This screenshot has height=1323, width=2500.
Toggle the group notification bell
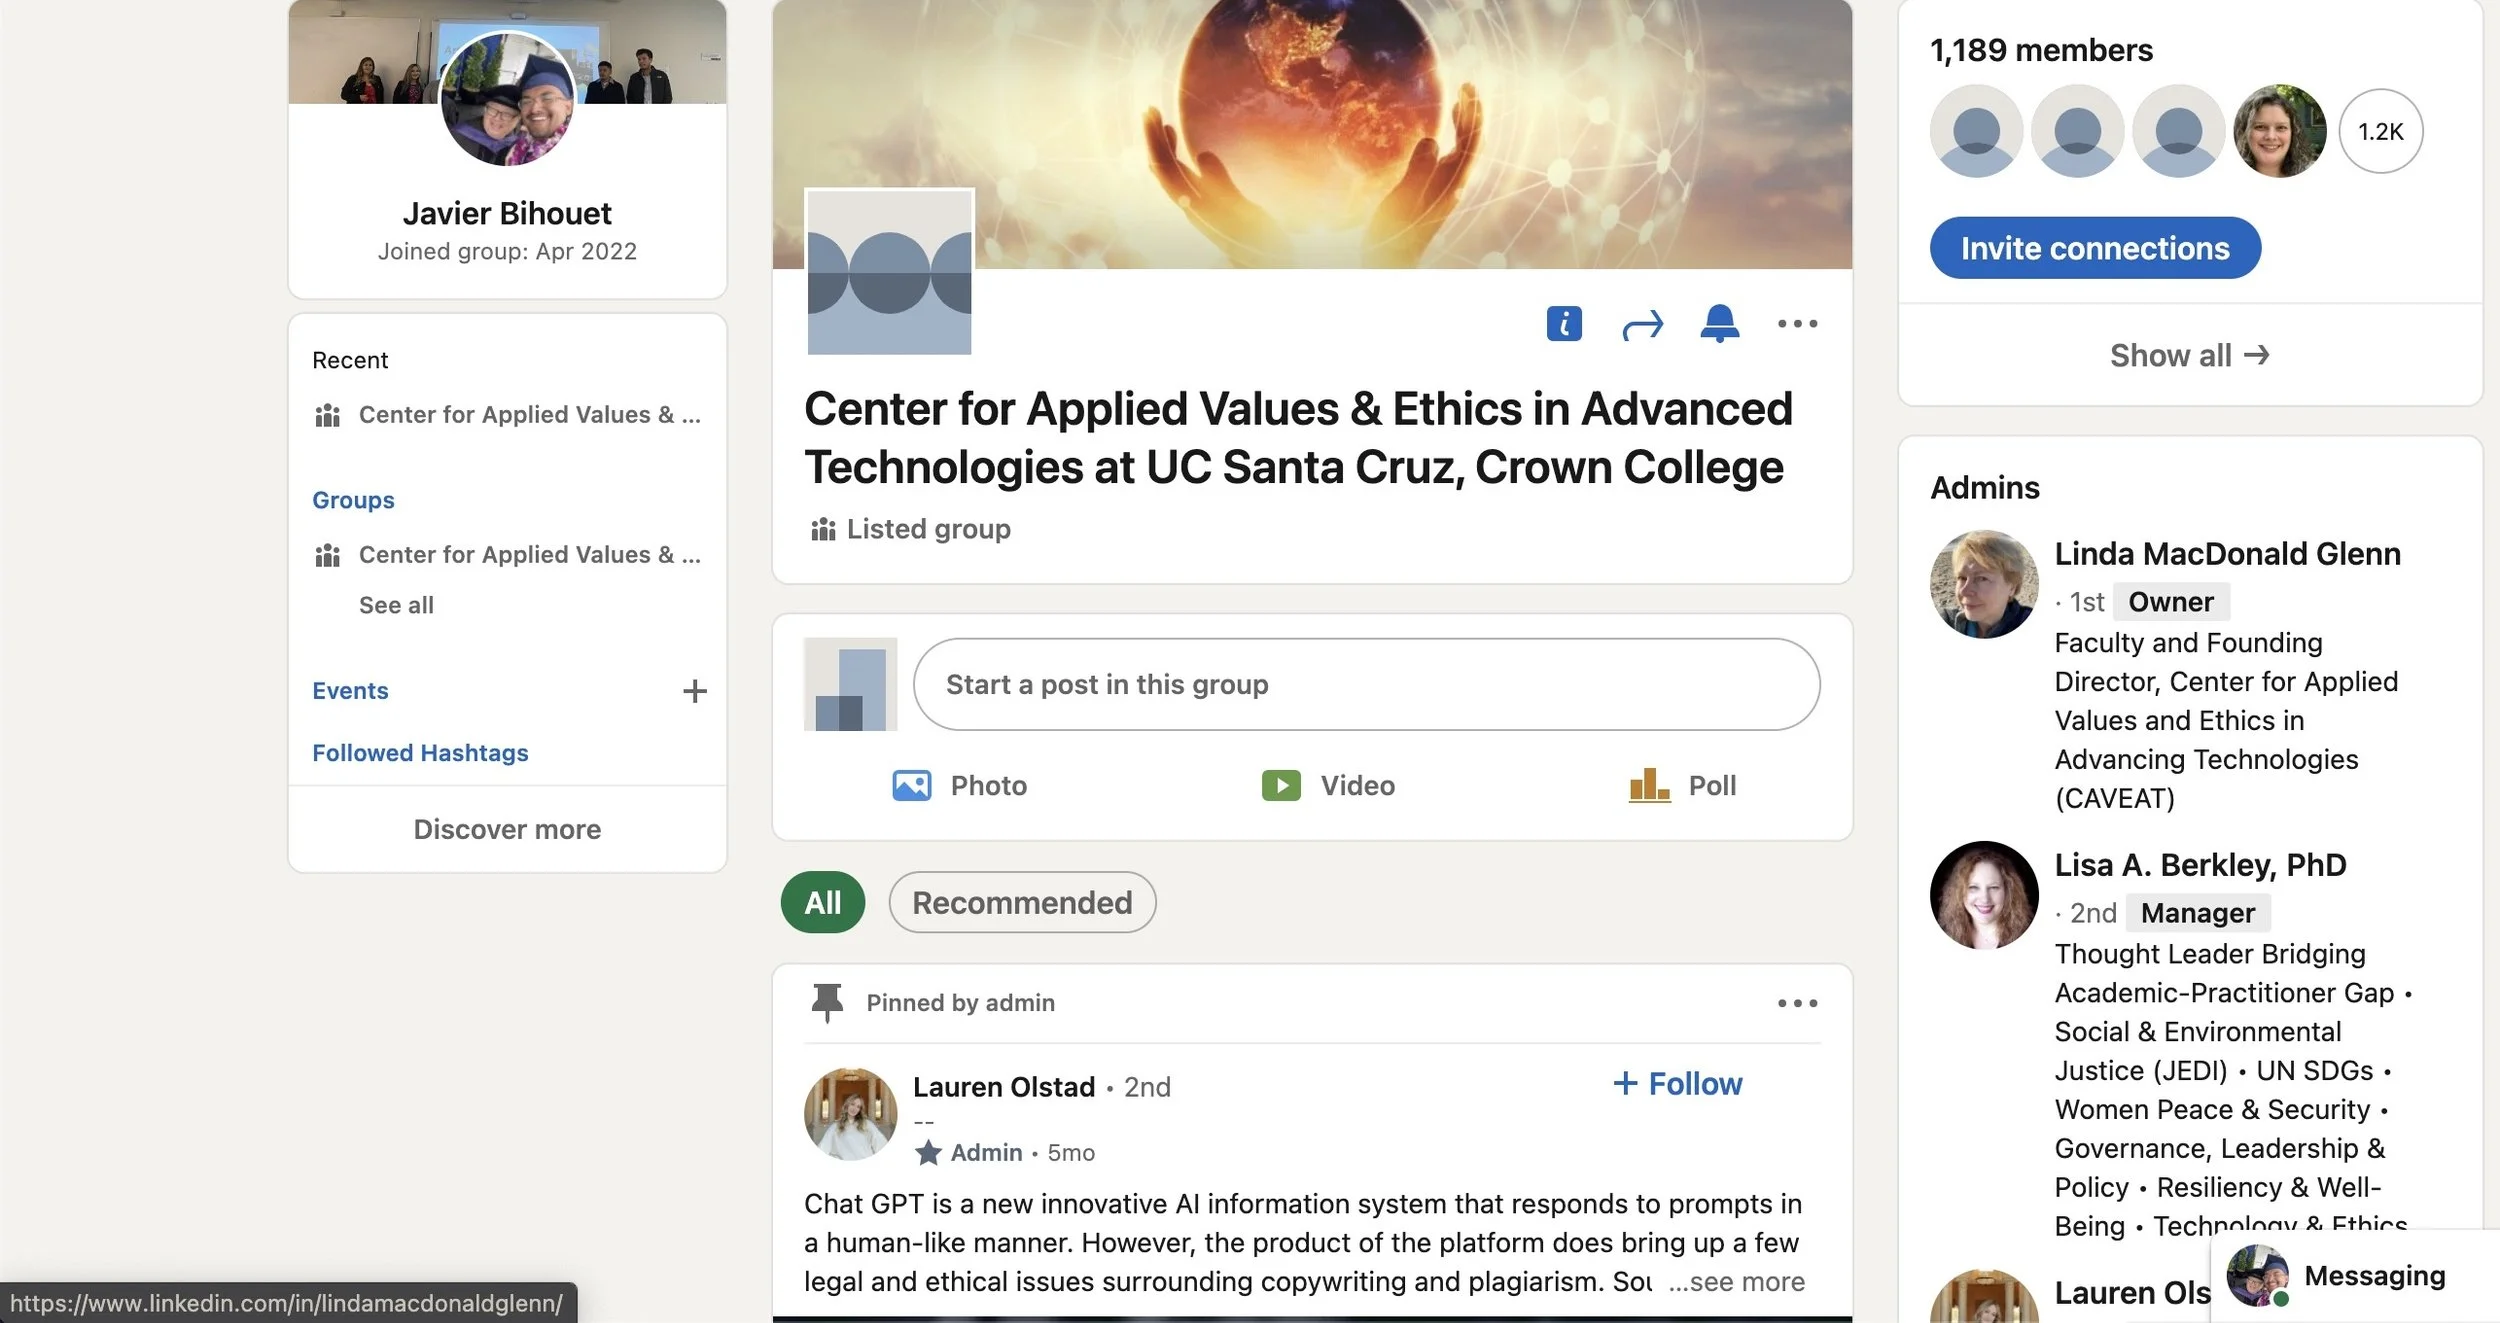pyautogui.click(x=1719, y=323)
